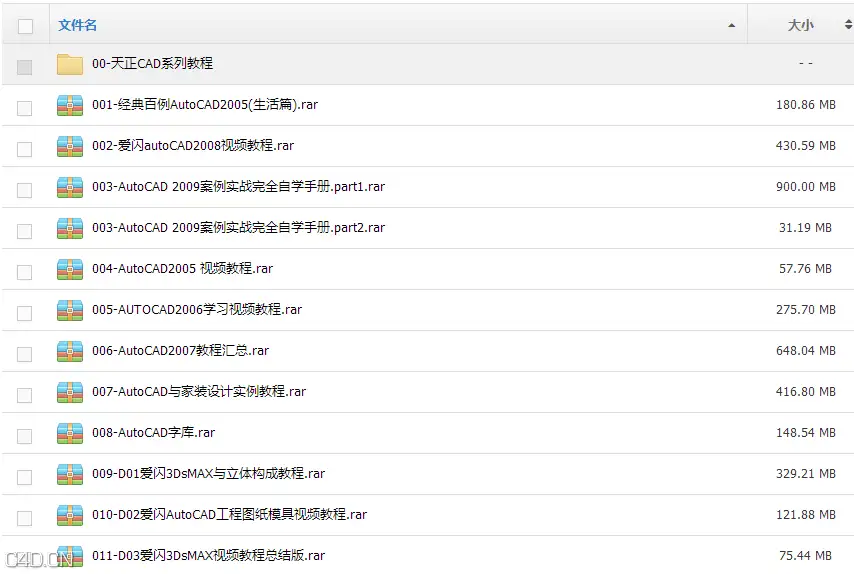
Task: Click the rar icon for 001-经典百例AutoCAD2005
Action: (70, 105)
